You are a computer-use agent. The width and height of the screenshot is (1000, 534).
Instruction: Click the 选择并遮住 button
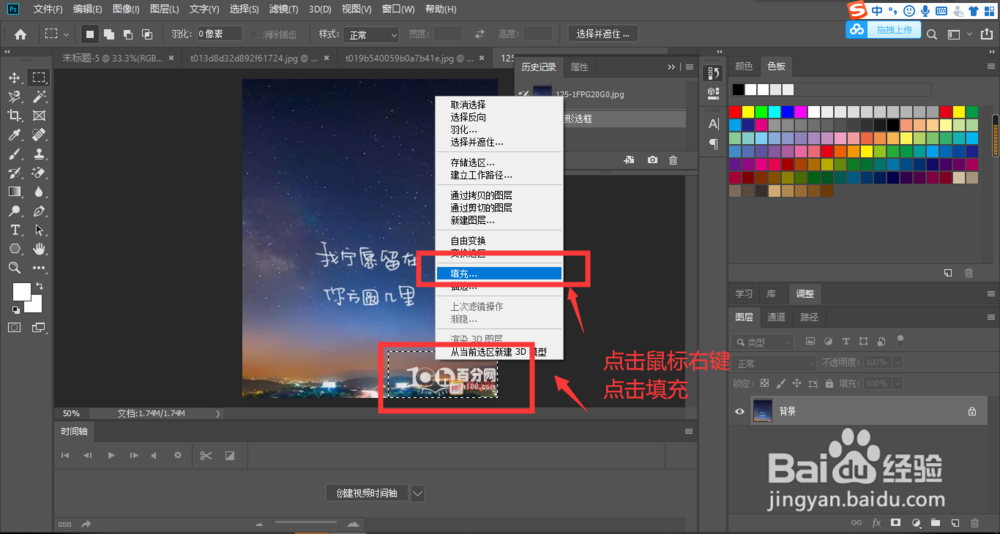coord(603,34)
